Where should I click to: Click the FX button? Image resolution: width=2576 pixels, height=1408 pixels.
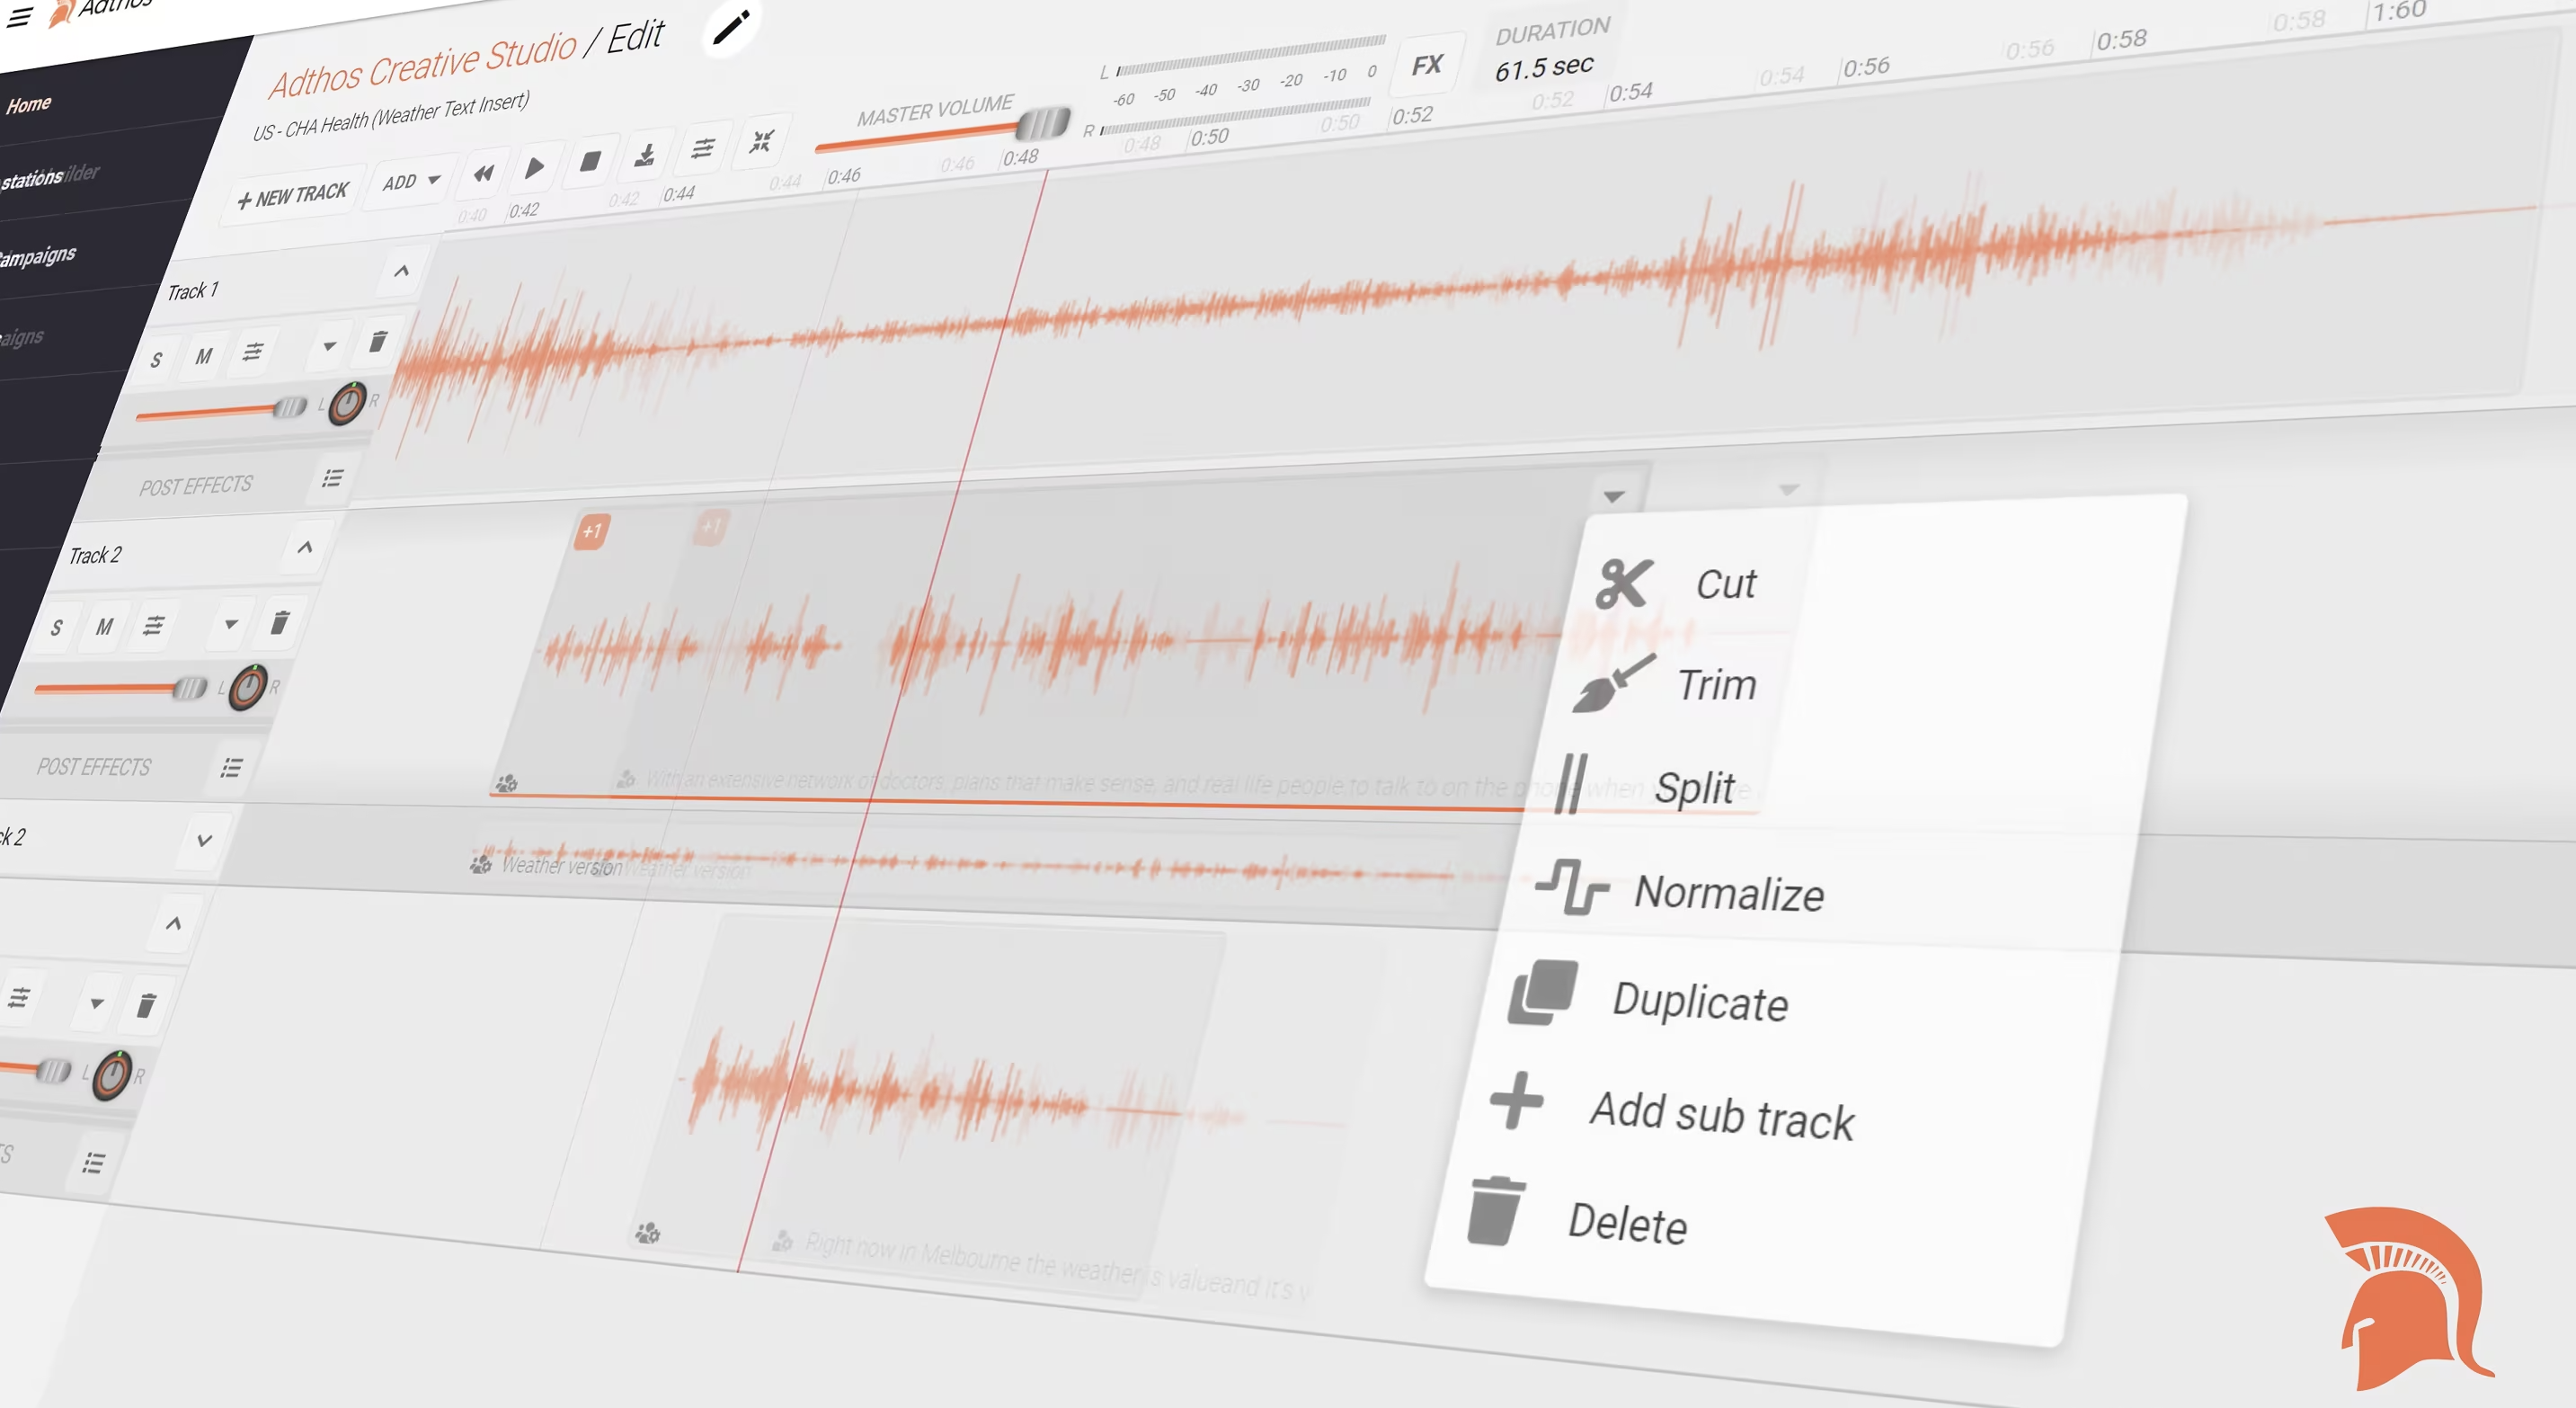coord(1427,65)
